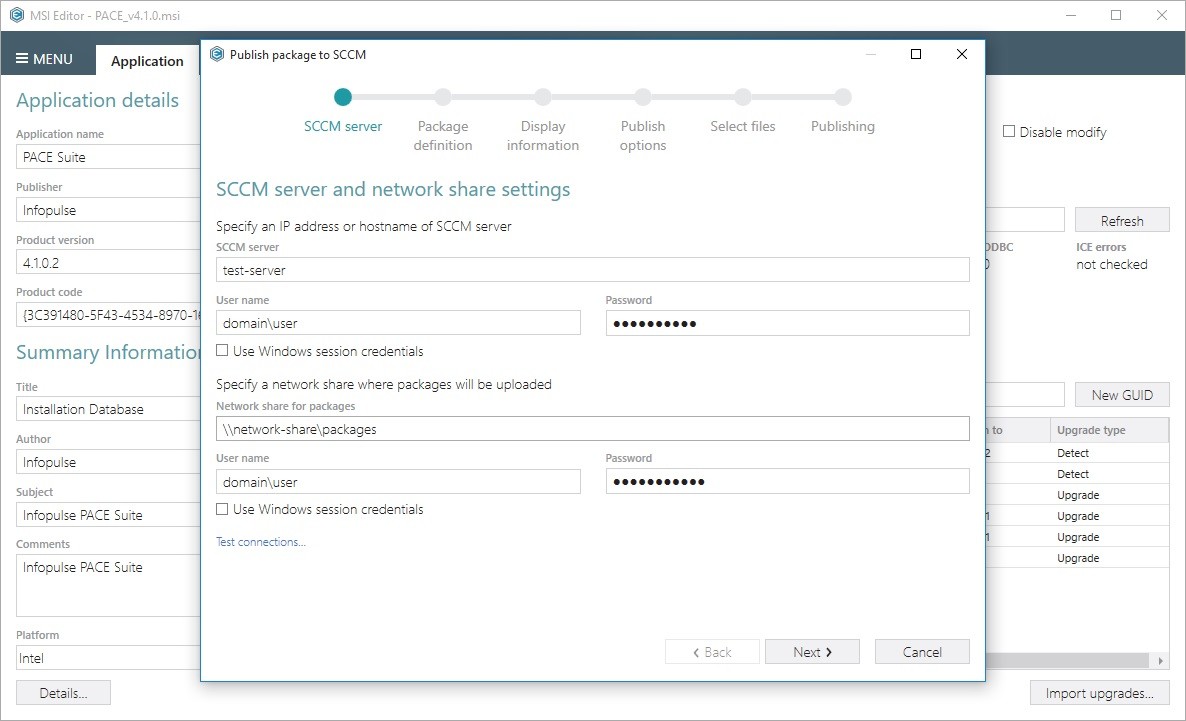
Task: Click the Refresh button in MSI Editor
Action: [1122, 220]
